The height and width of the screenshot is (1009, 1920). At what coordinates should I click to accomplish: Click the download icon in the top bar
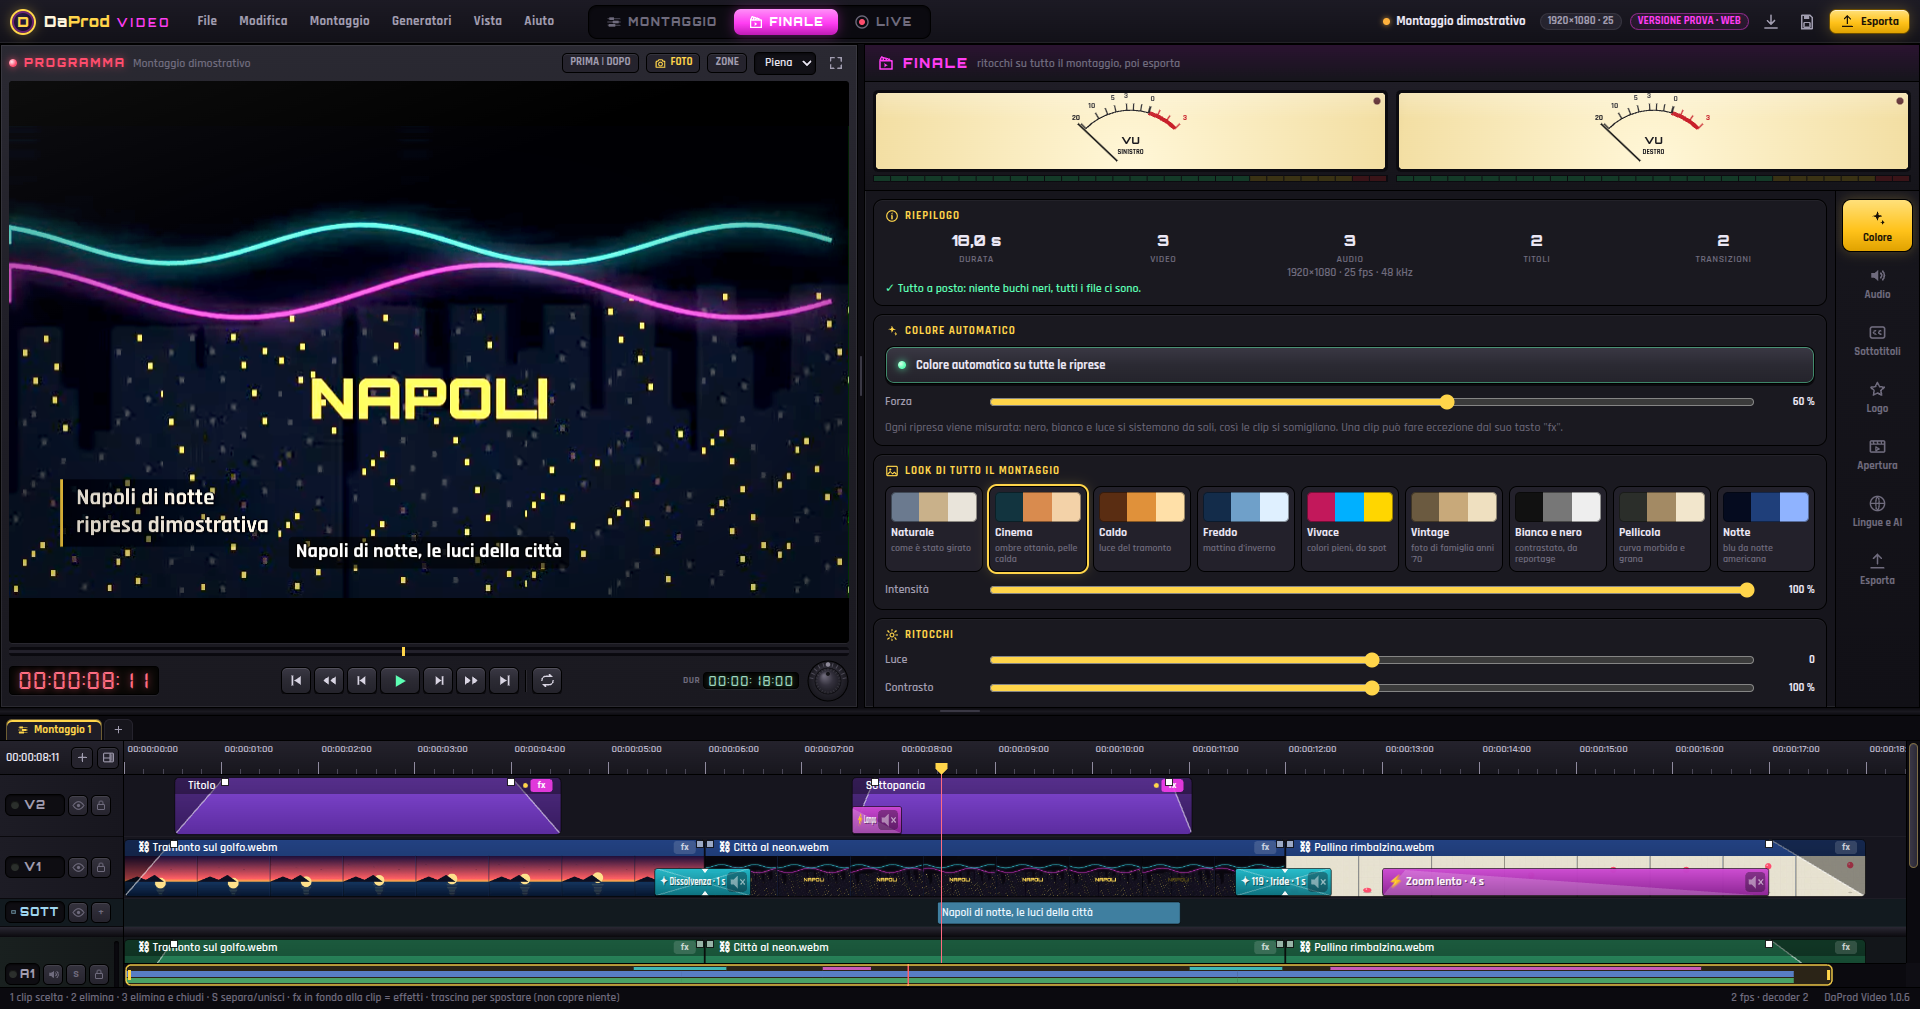click(x=1771, y=21)
